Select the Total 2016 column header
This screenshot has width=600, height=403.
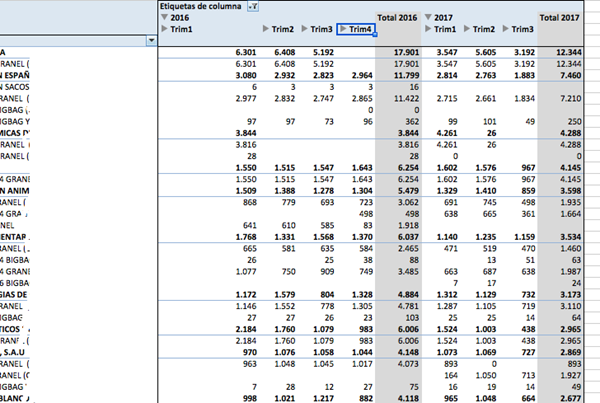(398, 18)
